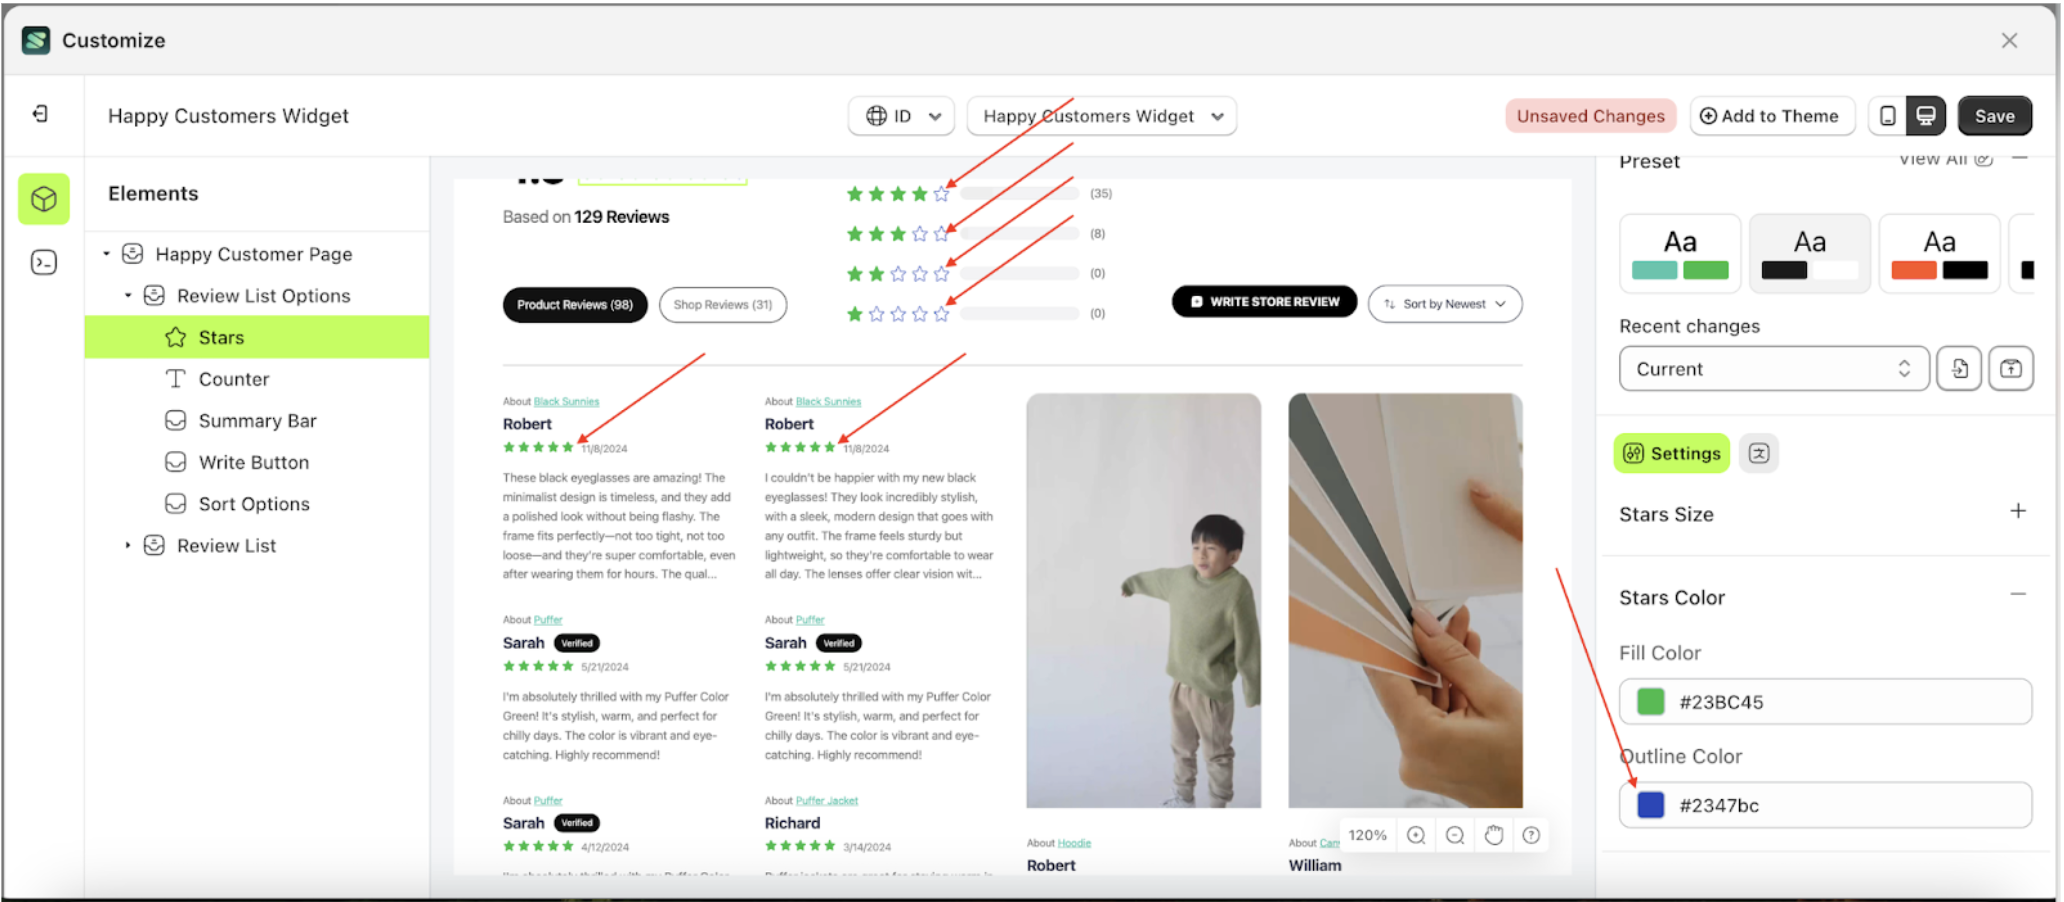Screen dimensions: 2064x902
Task: Select the hand pan tool
Action: (1494, 836)
